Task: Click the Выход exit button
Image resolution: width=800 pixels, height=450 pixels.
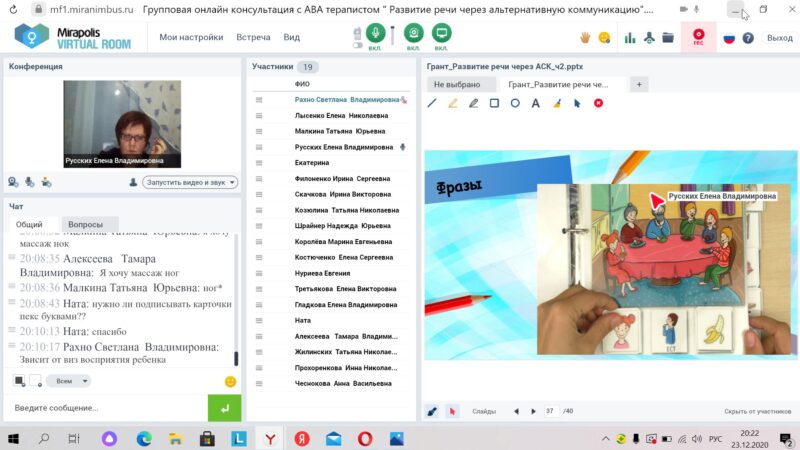Action: tap(780, 38)
